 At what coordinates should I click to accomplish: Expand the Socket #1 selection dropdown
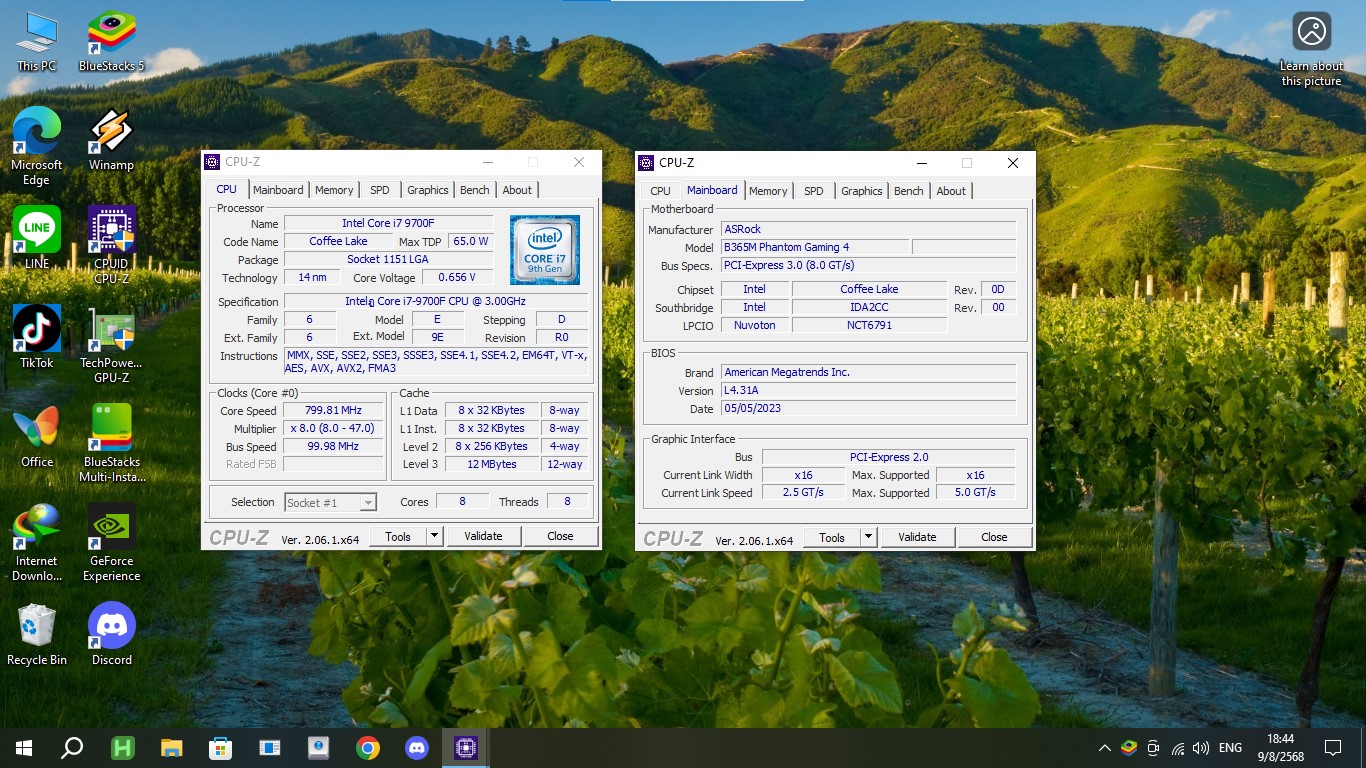click(368, 503)
